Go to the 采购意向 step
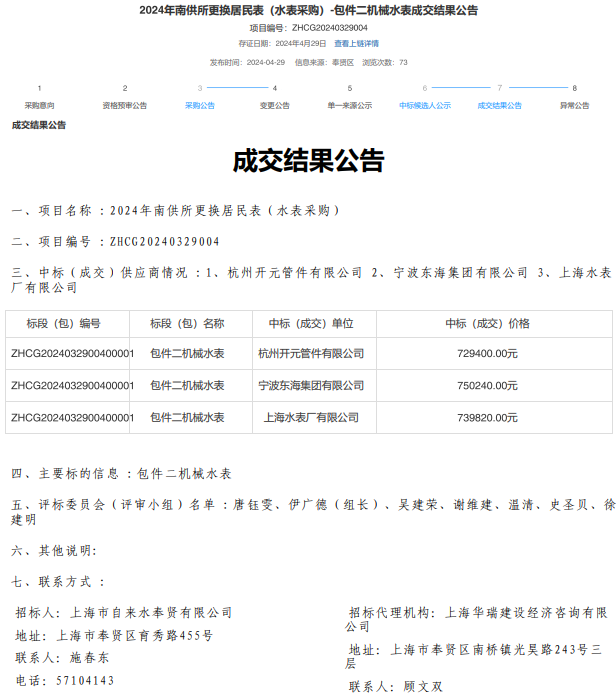Viewport: 616px width, 695px height. pos(40,105)
